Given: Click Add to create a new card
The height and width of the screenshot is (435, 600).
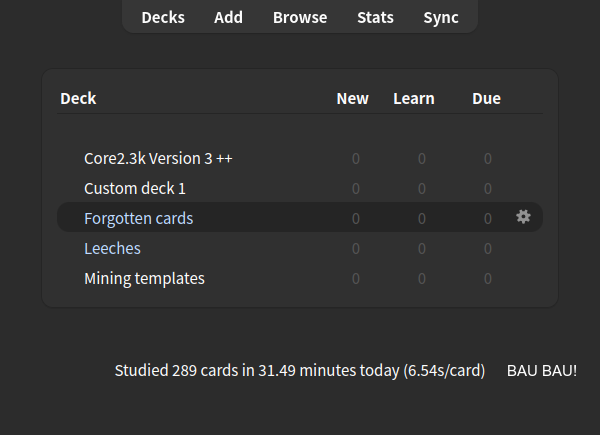Looking at the screenshot, I should (x=228, y=17).
